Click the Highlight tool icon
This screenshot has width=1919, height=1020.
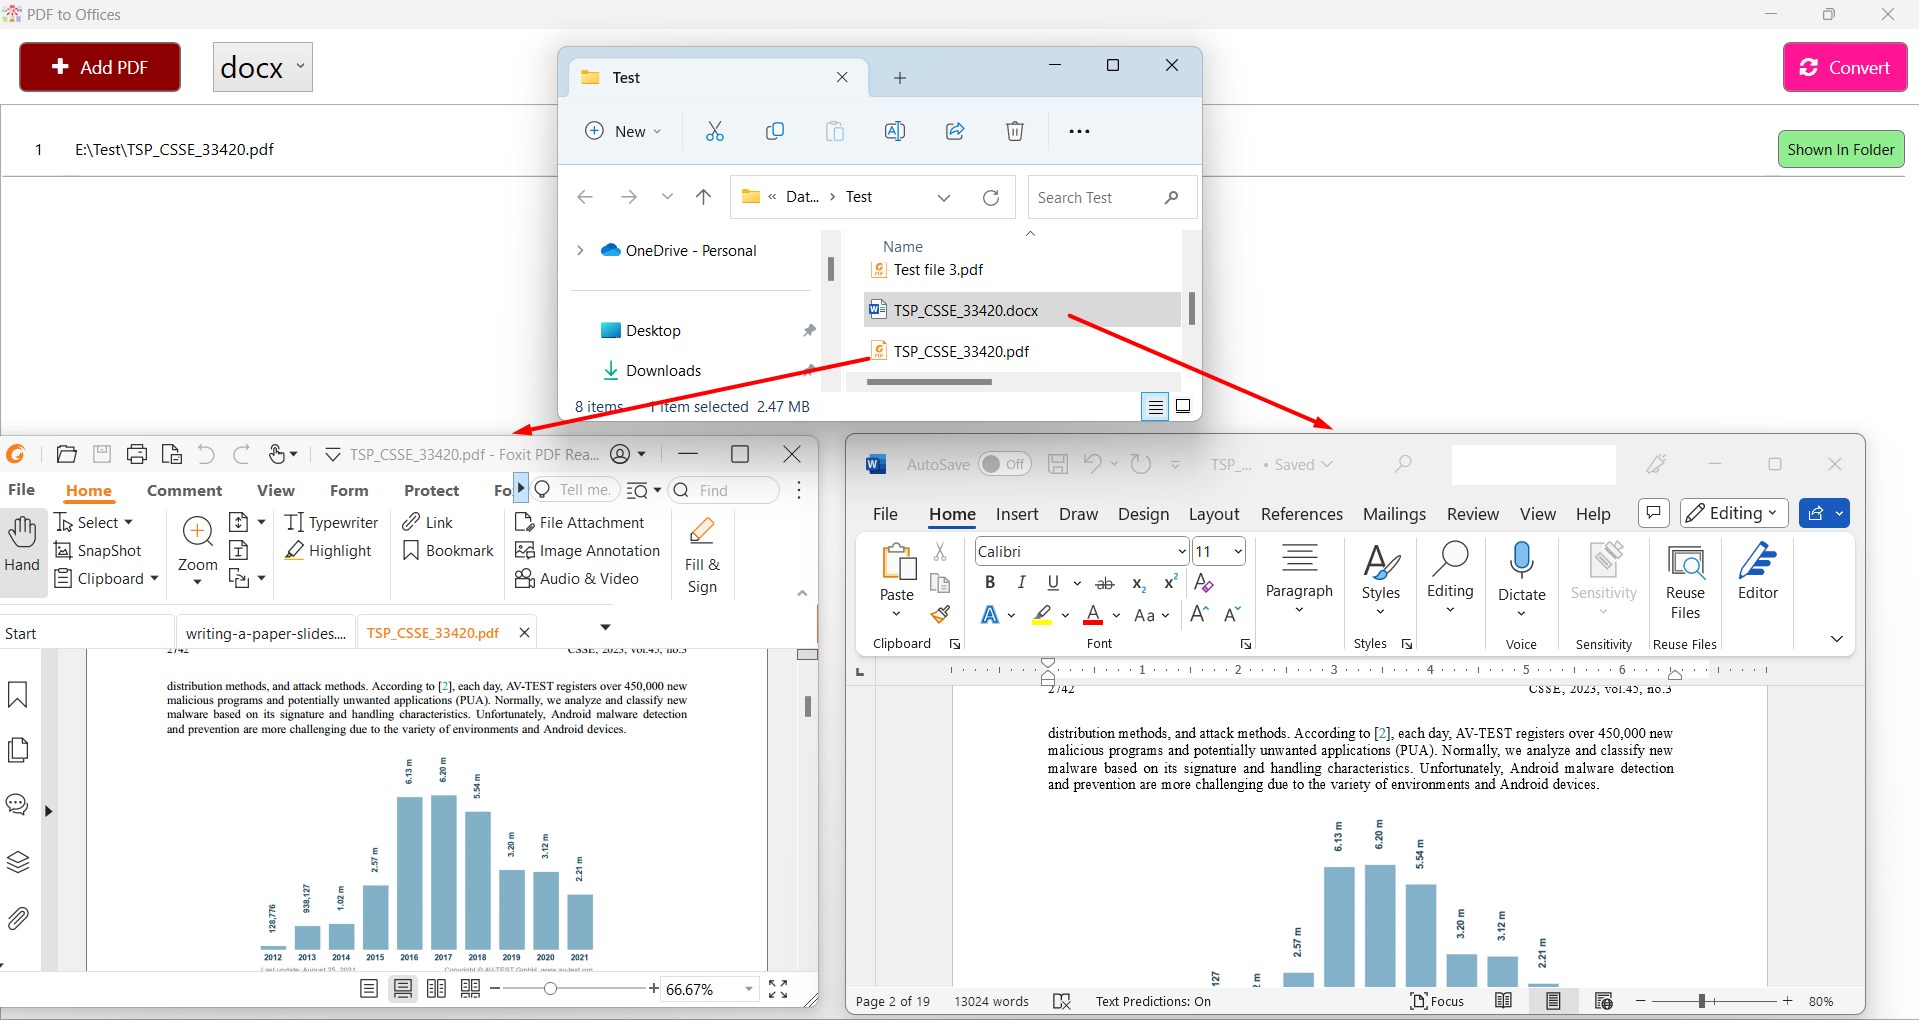coord(294,550)
